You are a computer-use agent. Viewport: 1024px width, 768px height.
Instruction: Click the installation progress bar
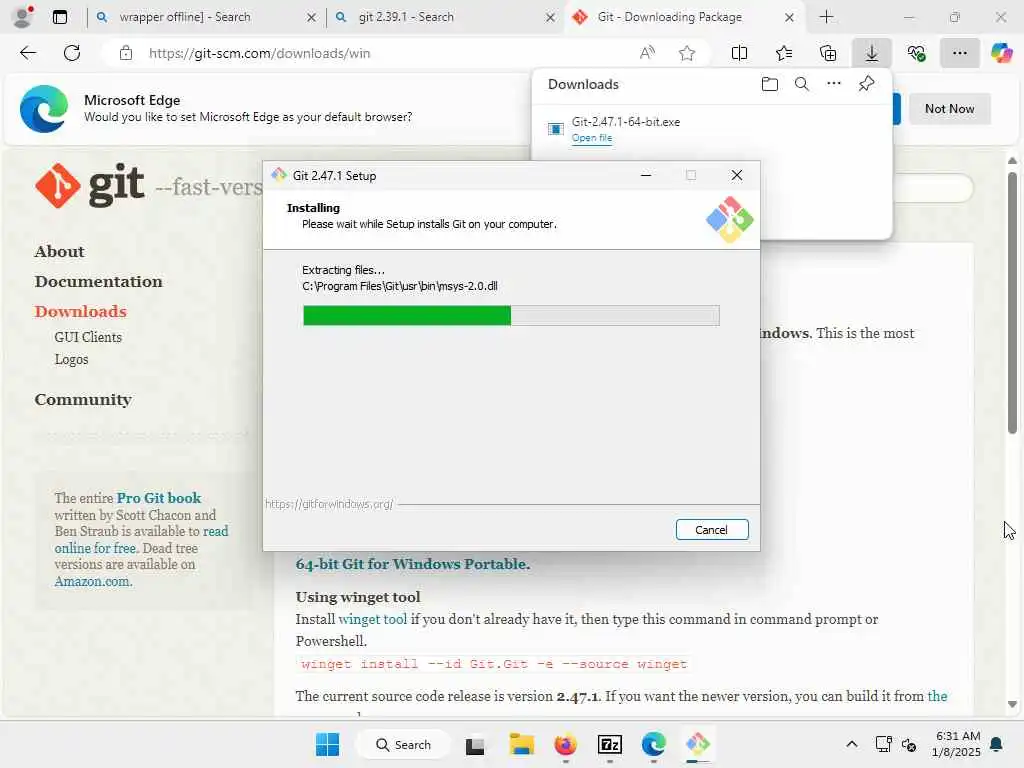[x=511, y=315]
